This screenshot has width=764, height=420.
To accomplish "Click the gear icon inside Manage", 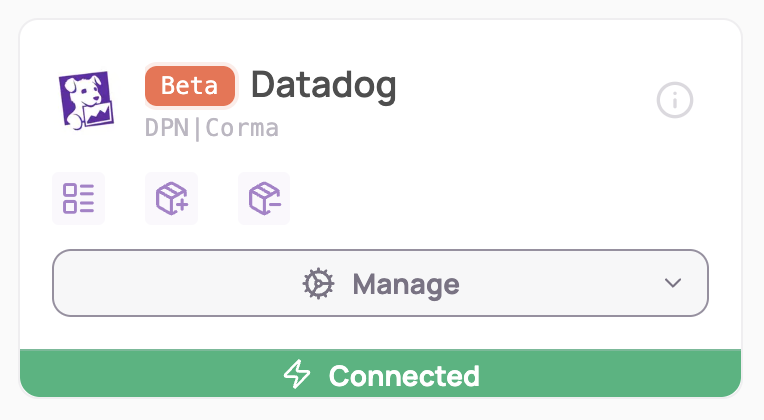I will tap(318, 284).
